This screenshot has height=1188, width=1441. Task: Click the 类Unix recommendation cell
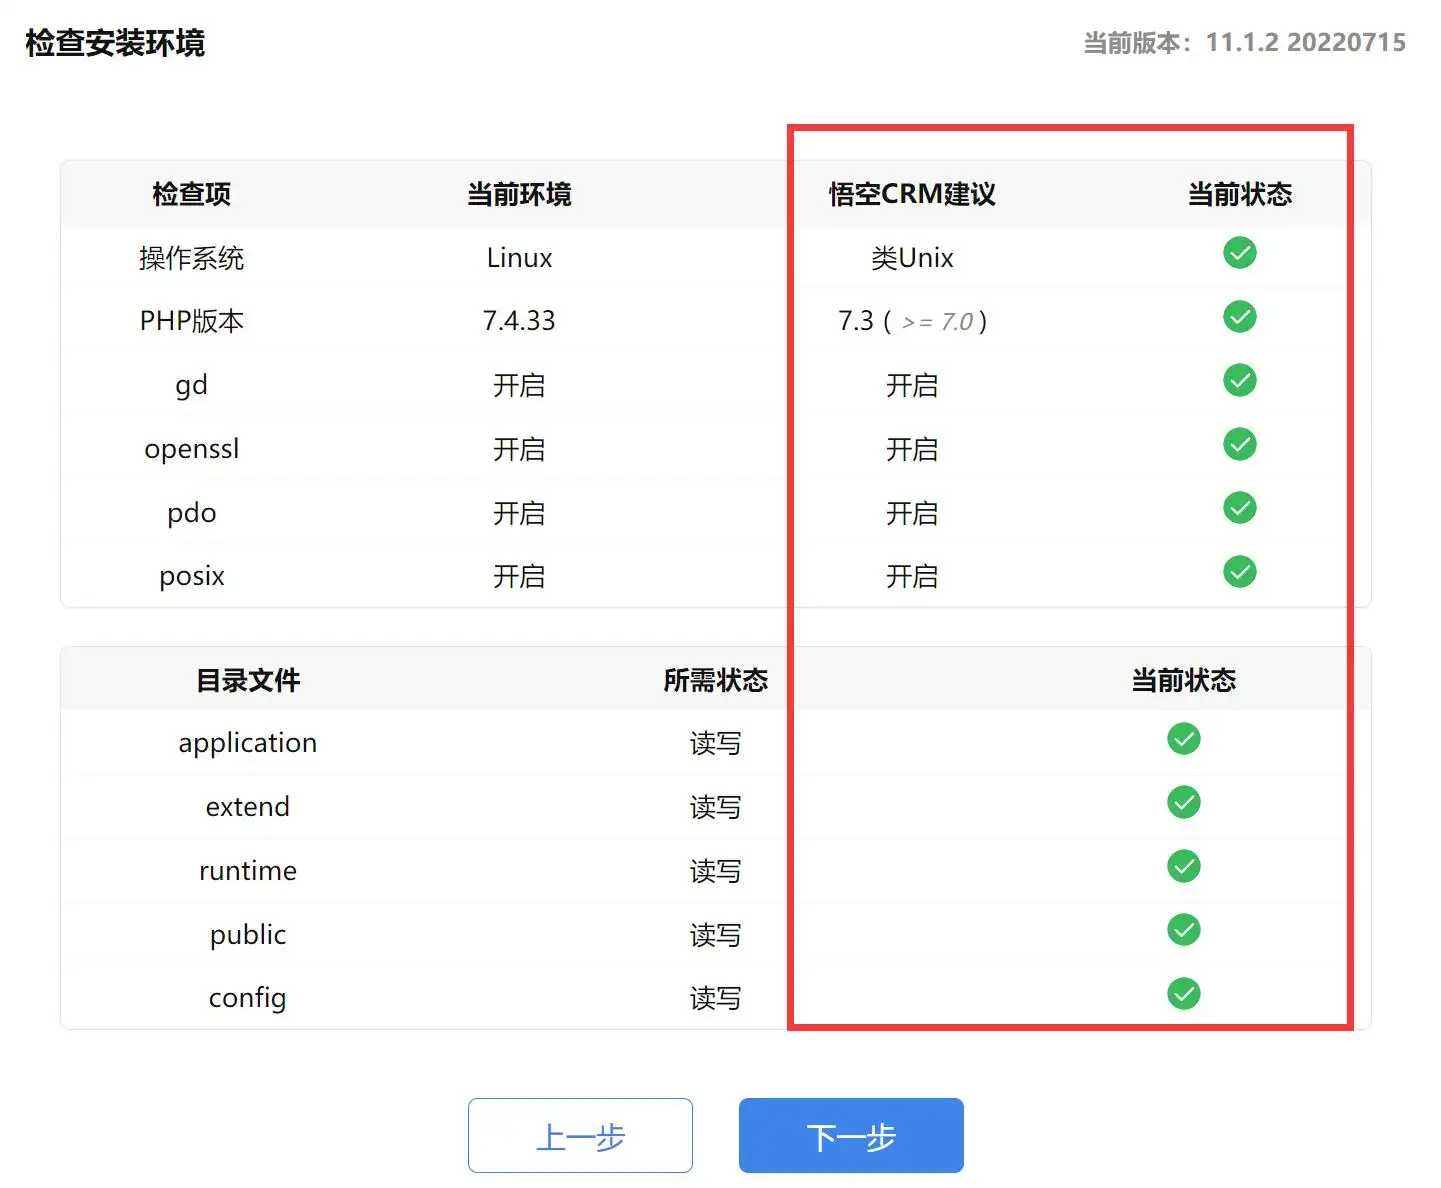click(x=912, y=258)
